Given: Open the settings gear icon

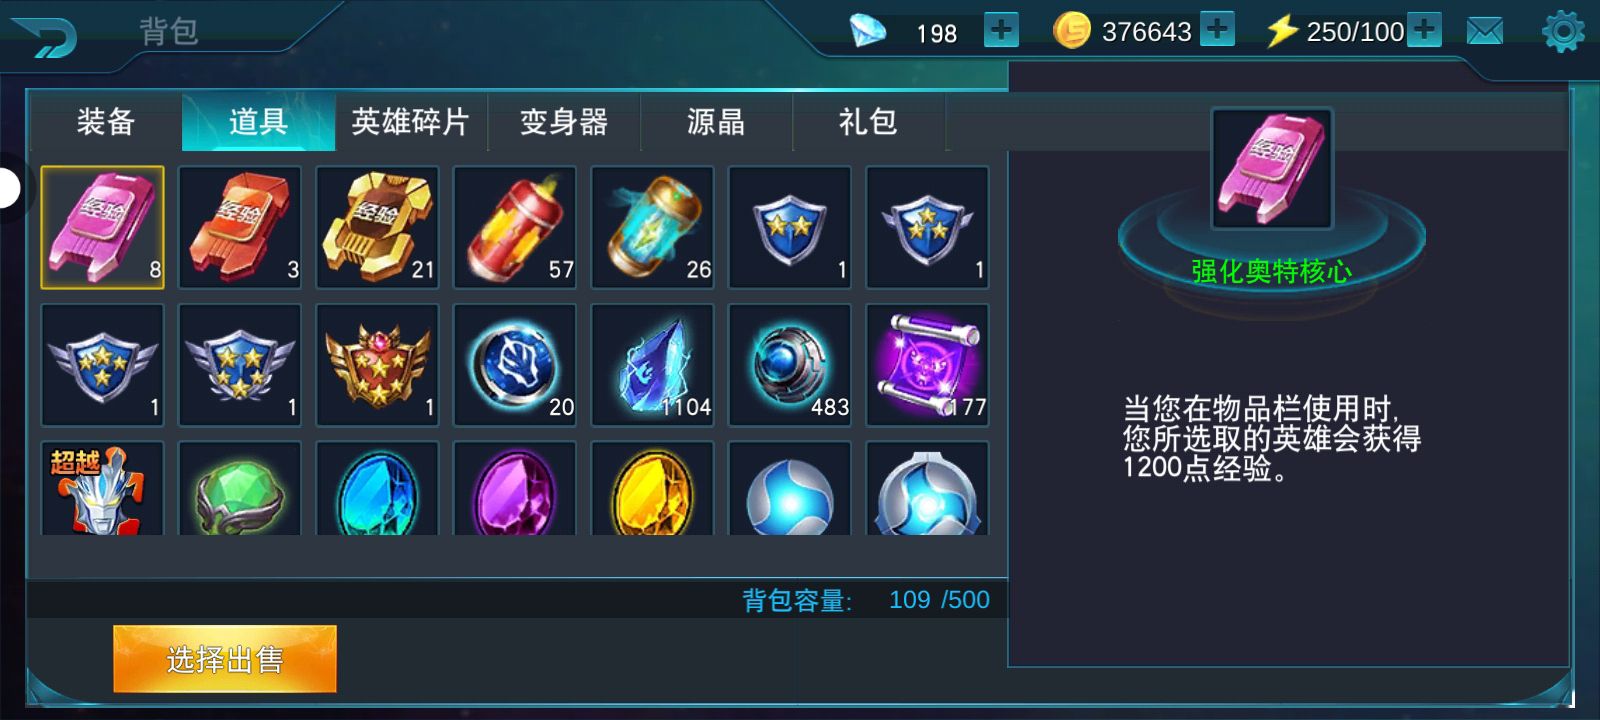Looking at the screenshot, I should tap(1563, 31).
